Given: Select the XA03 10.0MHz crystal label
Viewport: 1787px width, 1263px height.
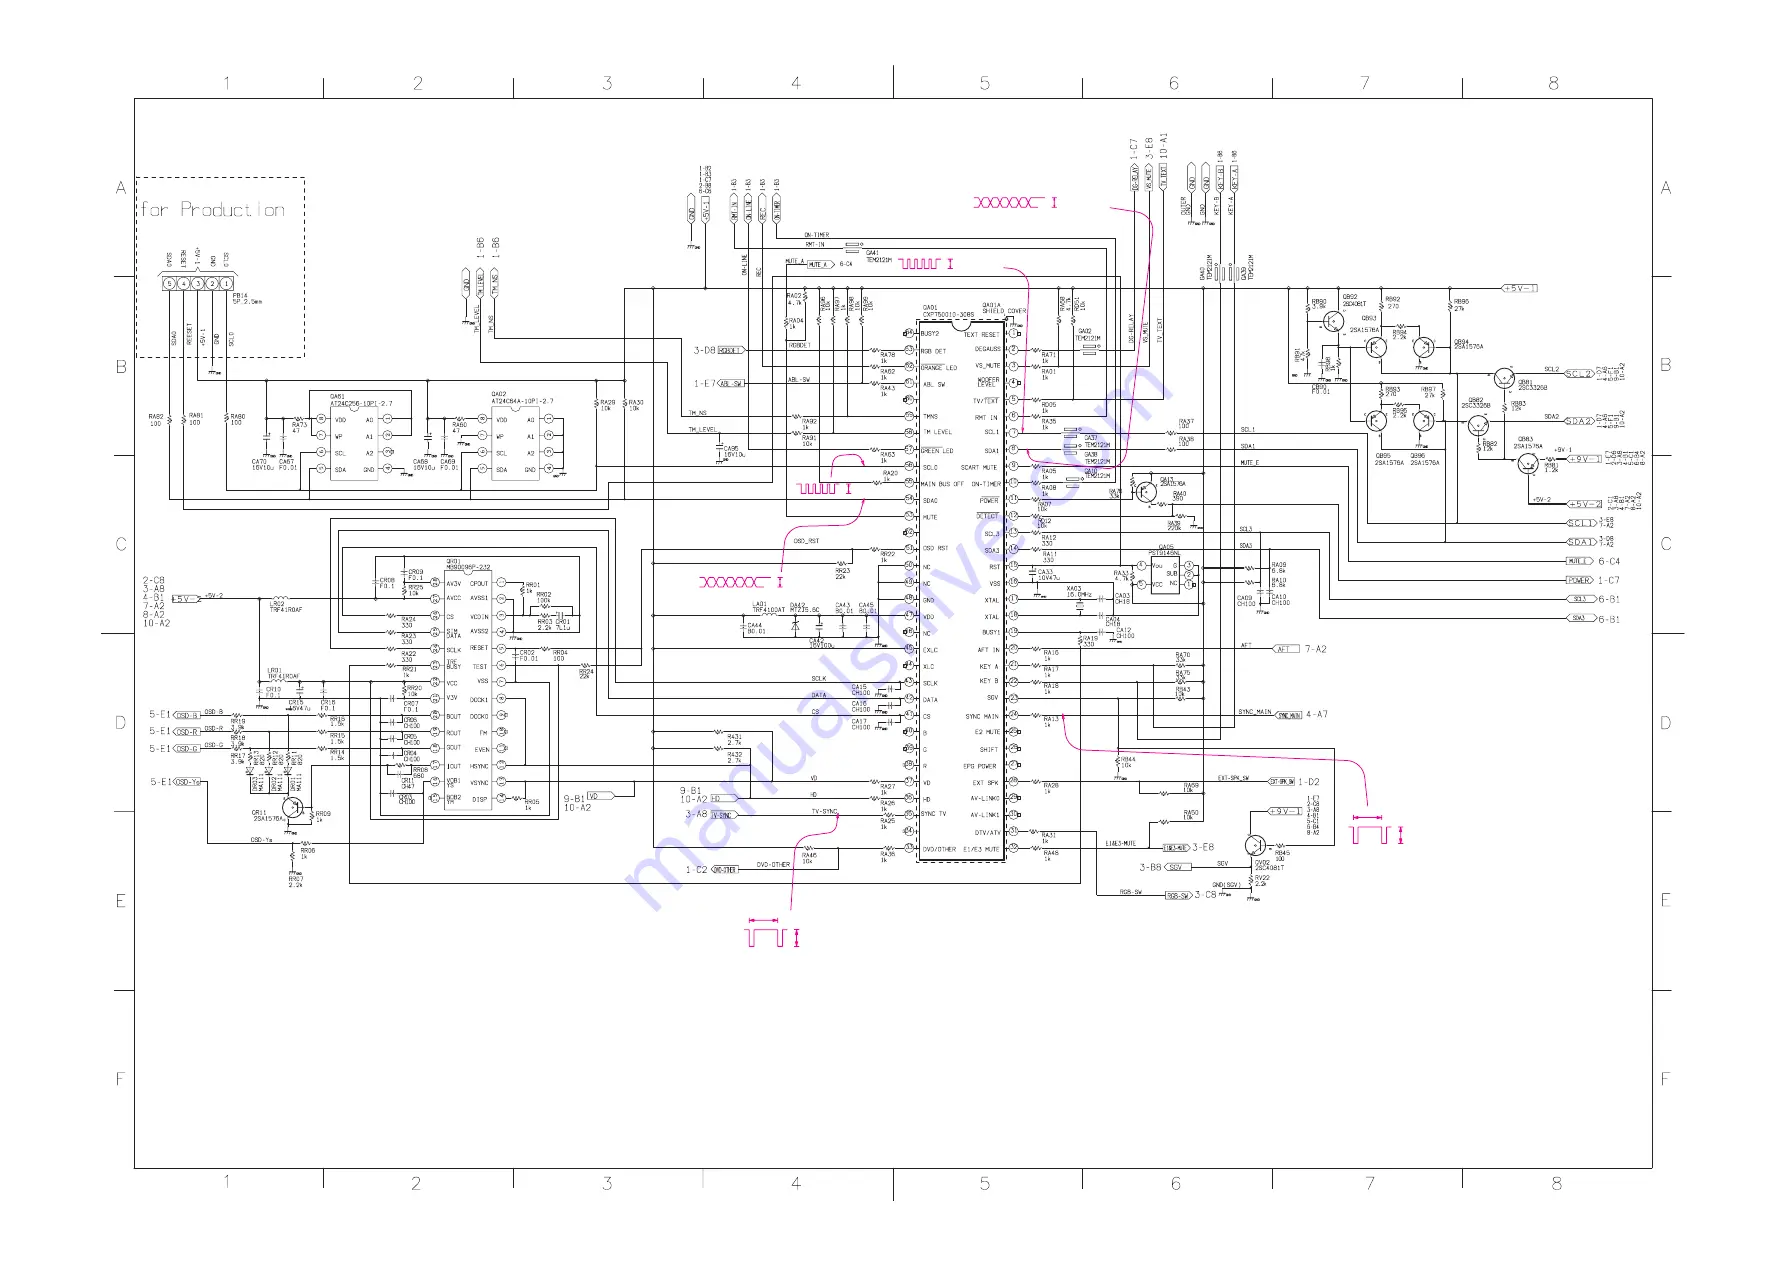Looking at the screenshot, I should coord(1077,592).
